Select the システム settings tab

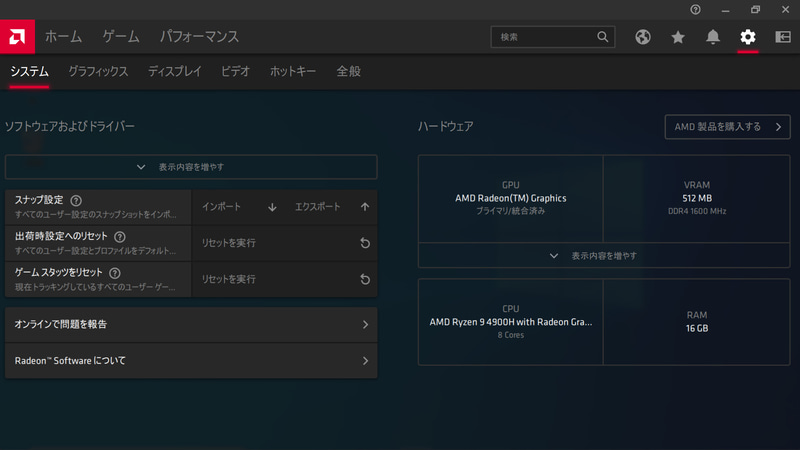point(29,71)
